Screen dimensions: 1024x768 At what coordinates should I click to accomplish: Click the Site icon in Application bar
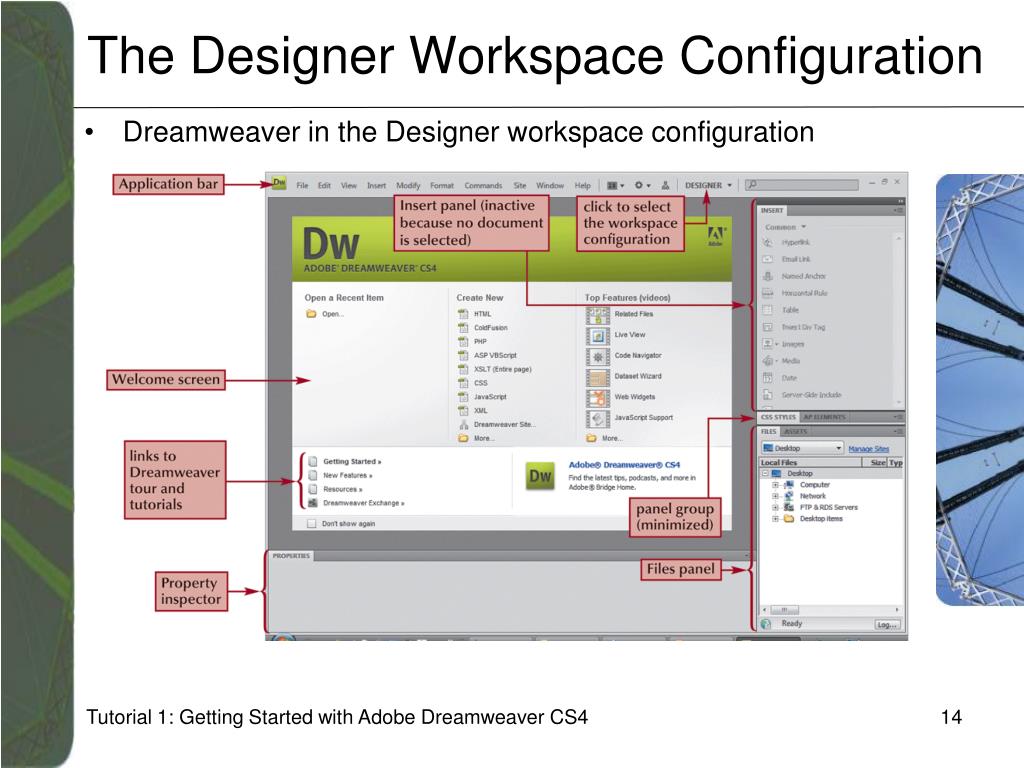coord(665,185)
